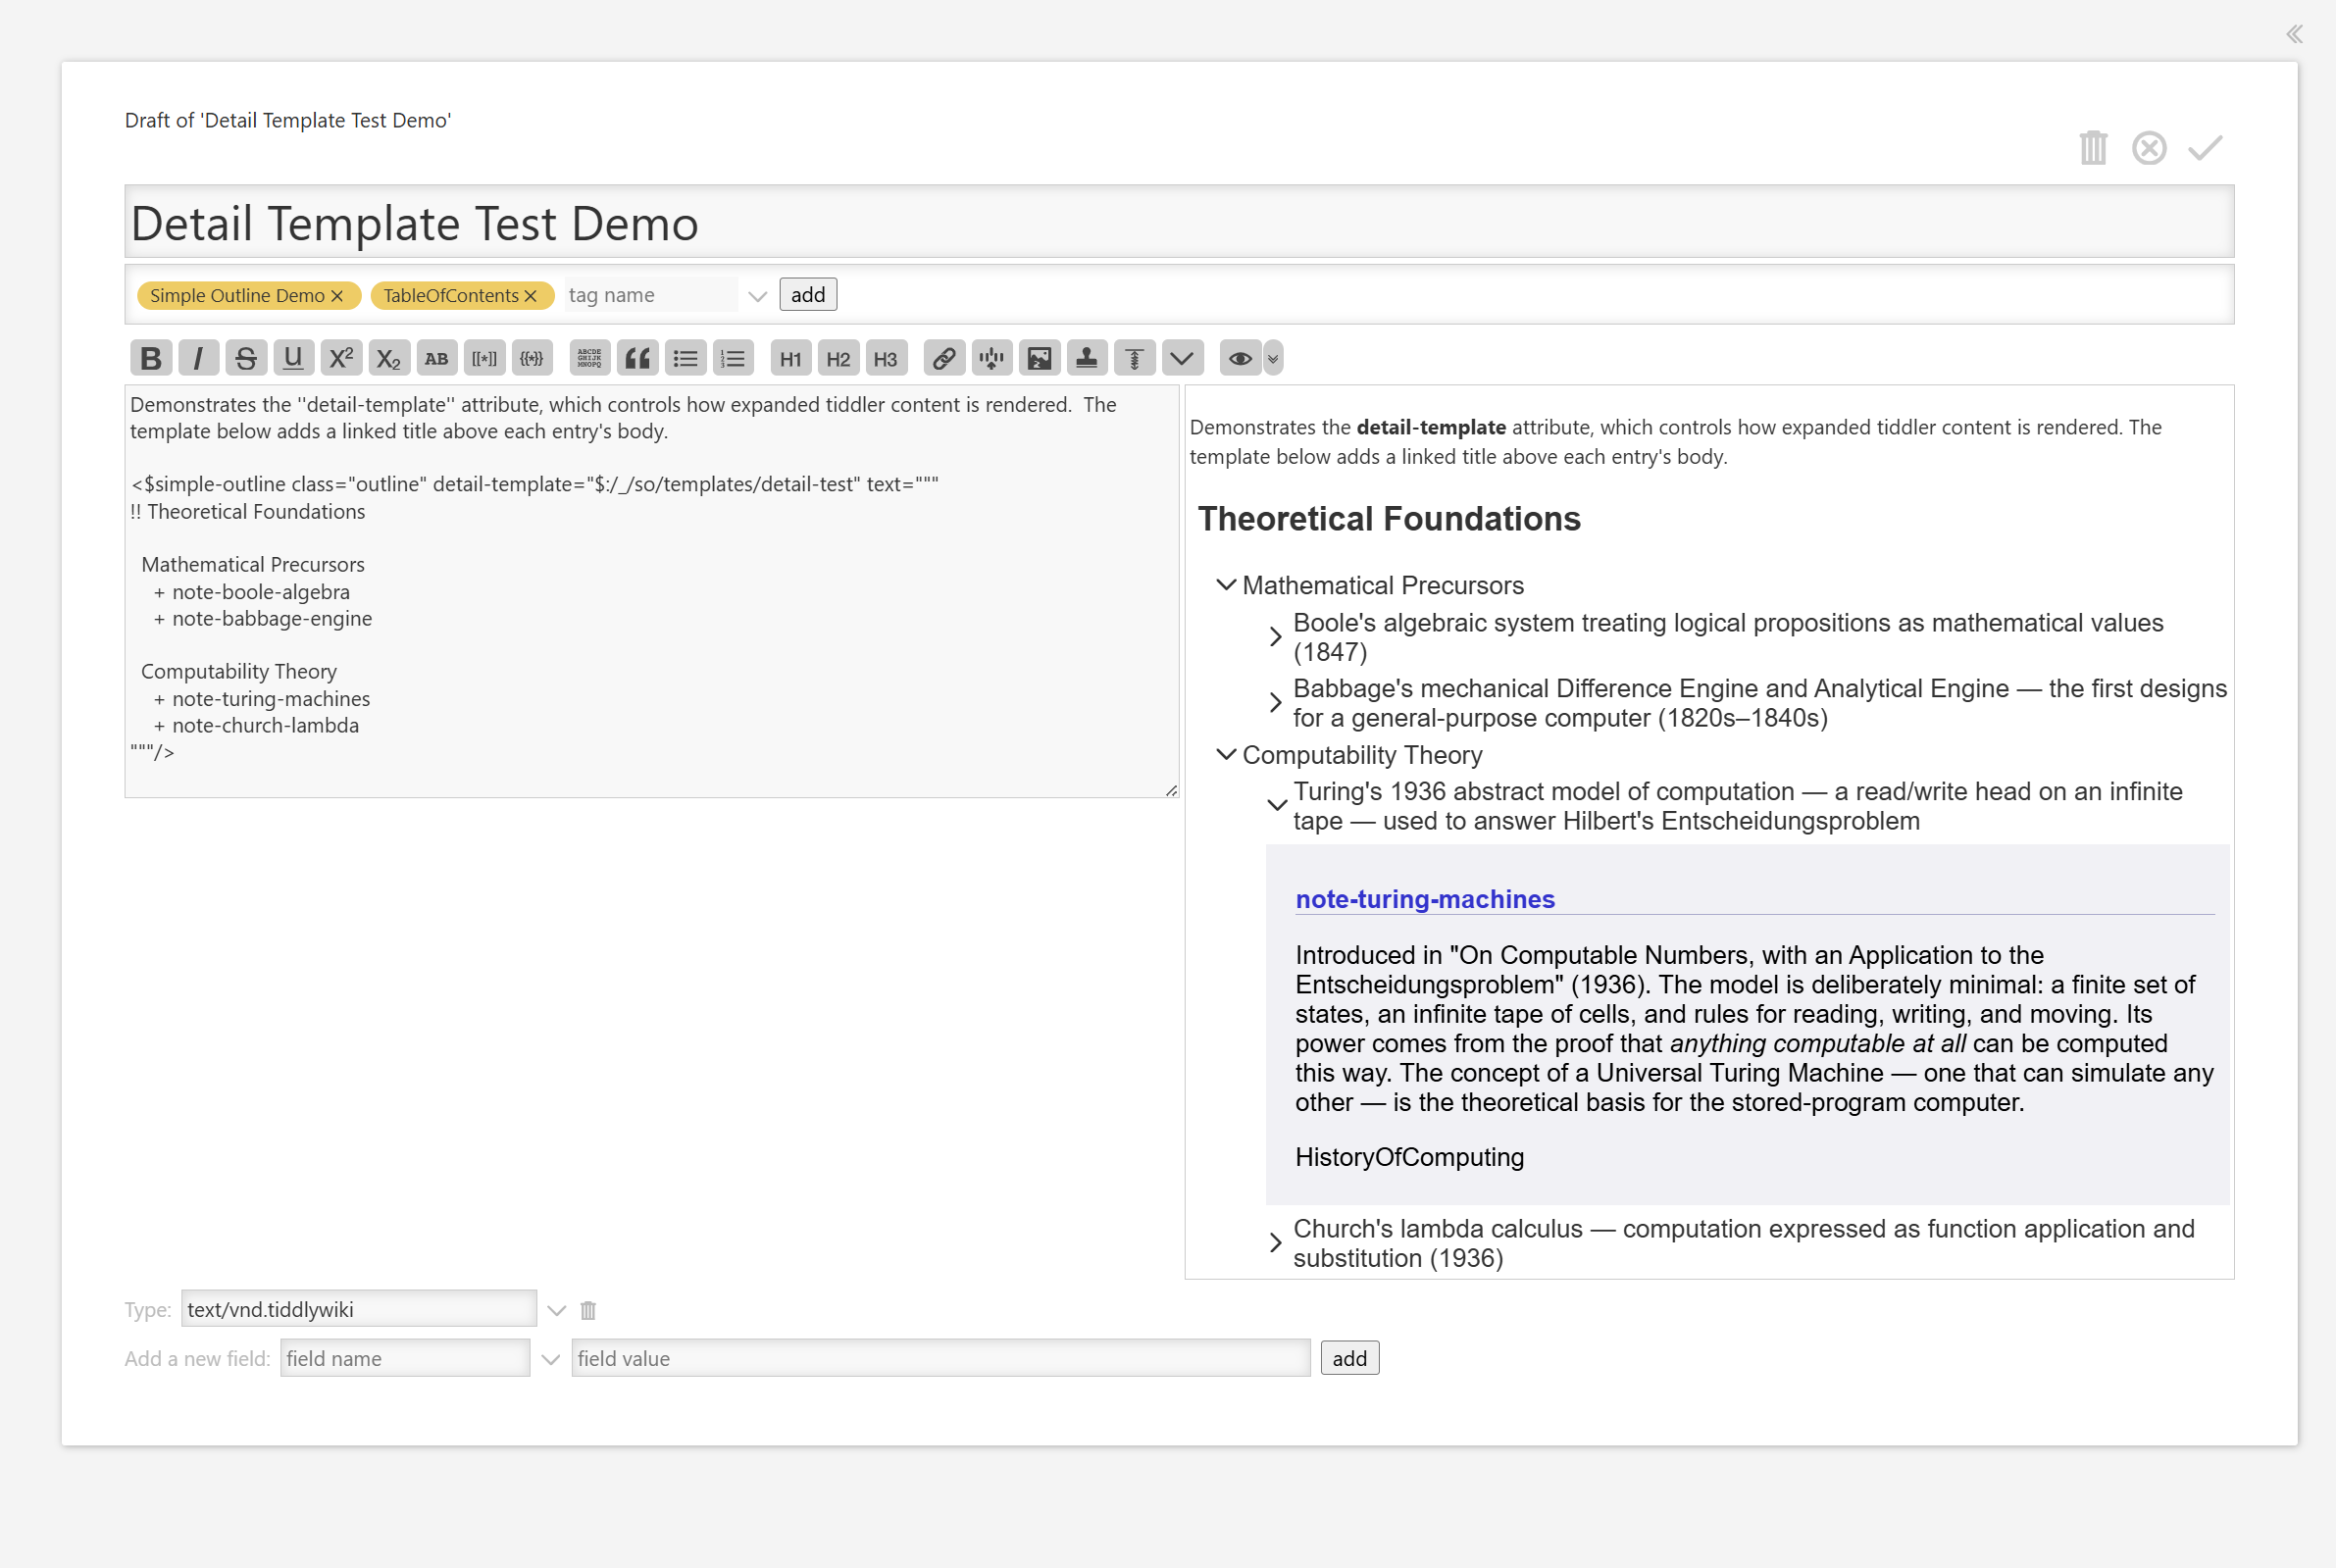Click the strikethrough toolbar icon
2336x1568 pixels.
(246, 358)
